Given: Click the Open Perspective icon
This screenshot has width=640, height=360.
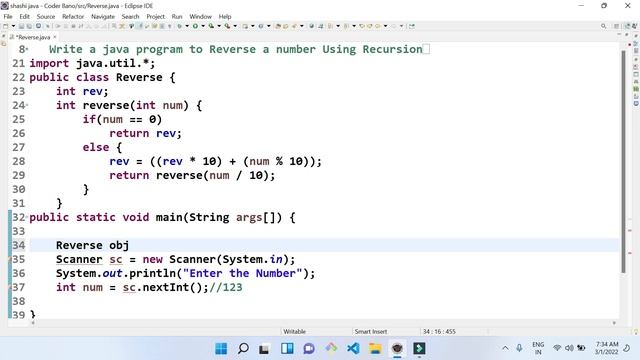Looking at the screenshot, I should coord(616,26).
